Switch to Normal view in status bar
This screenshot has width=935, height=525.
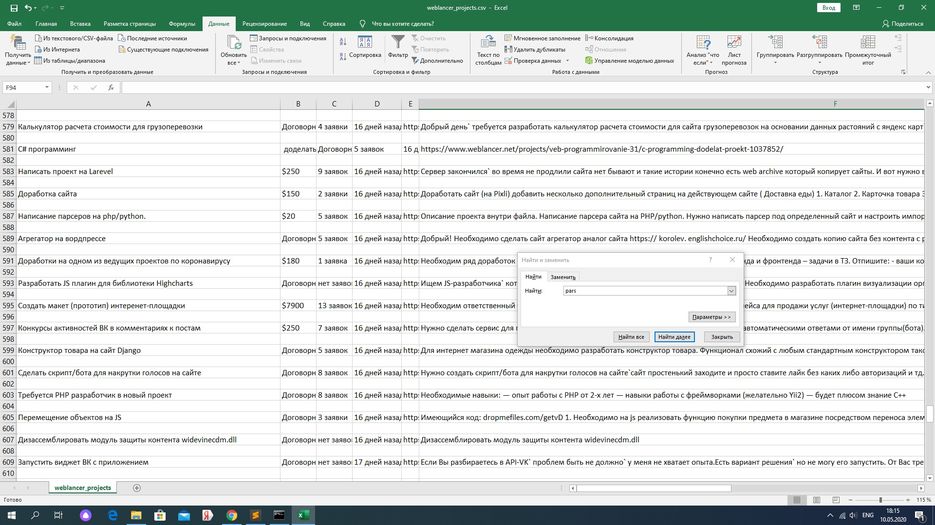797,500
